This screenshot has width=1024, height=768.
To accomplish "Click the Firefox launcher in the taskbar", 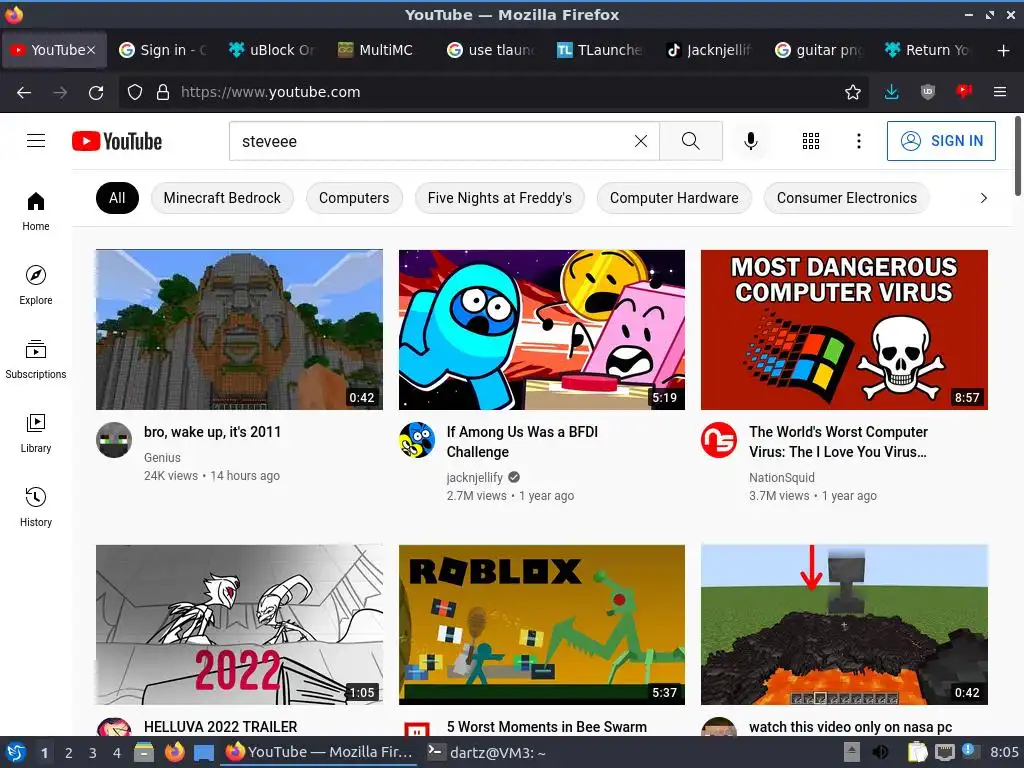I will click(x=174, y=752).
